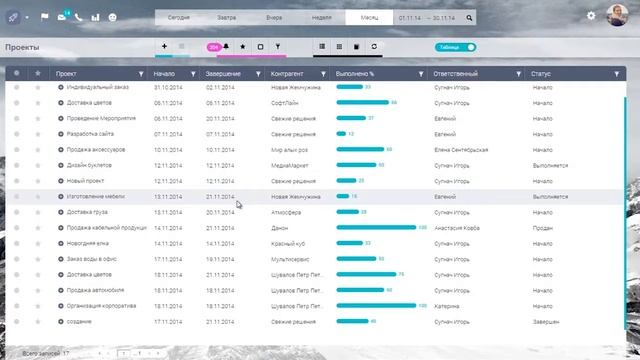Click the funnel filter icon in toolbar
This screenshot has height=360, width=640.
(278, 47)
